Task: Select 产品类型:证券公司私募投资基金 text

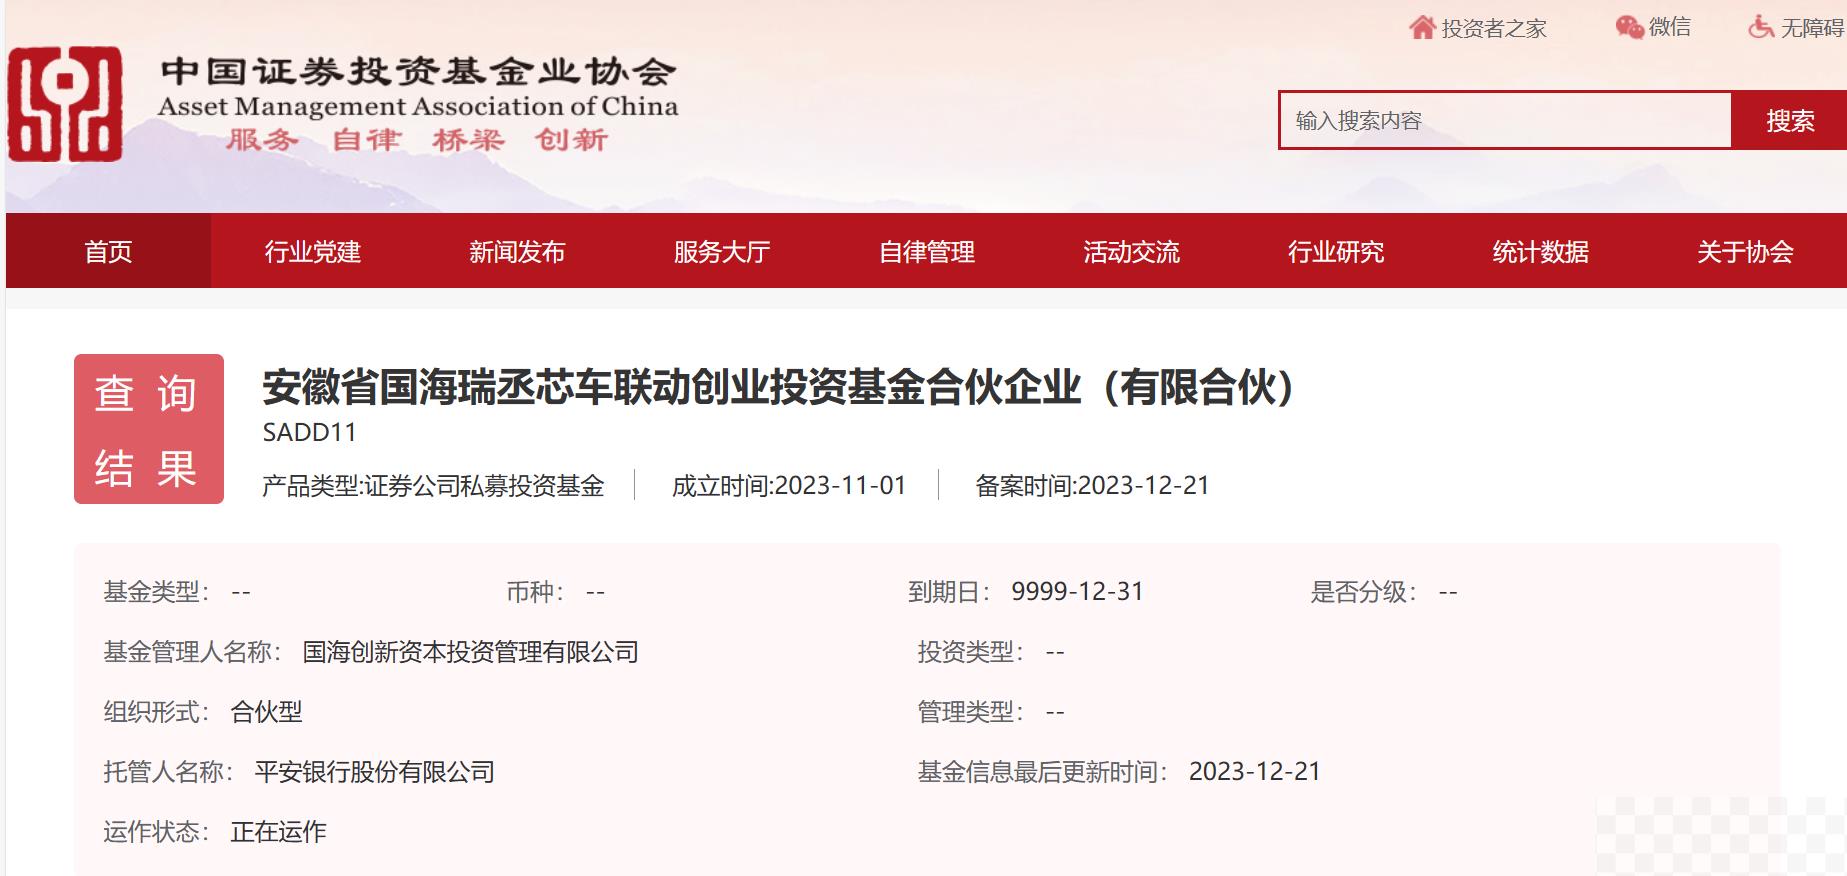Action: coord(433,486)
